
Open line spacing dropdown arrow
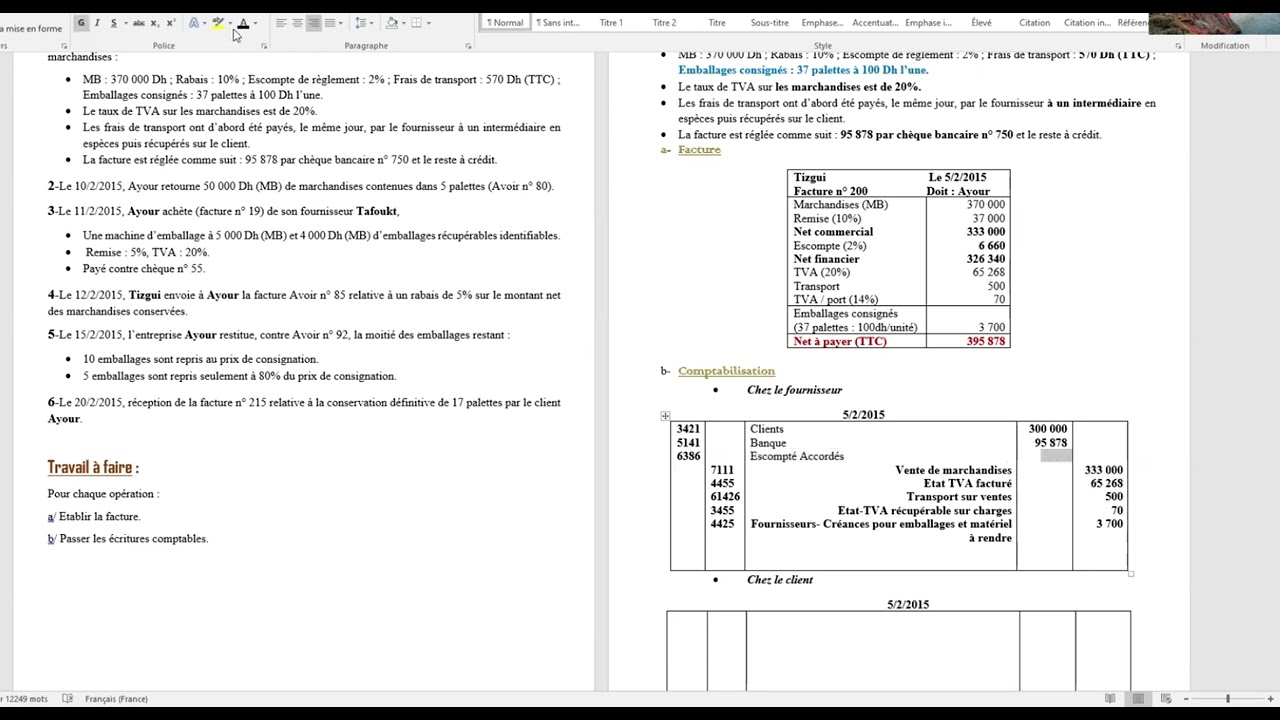click(371, 23)
